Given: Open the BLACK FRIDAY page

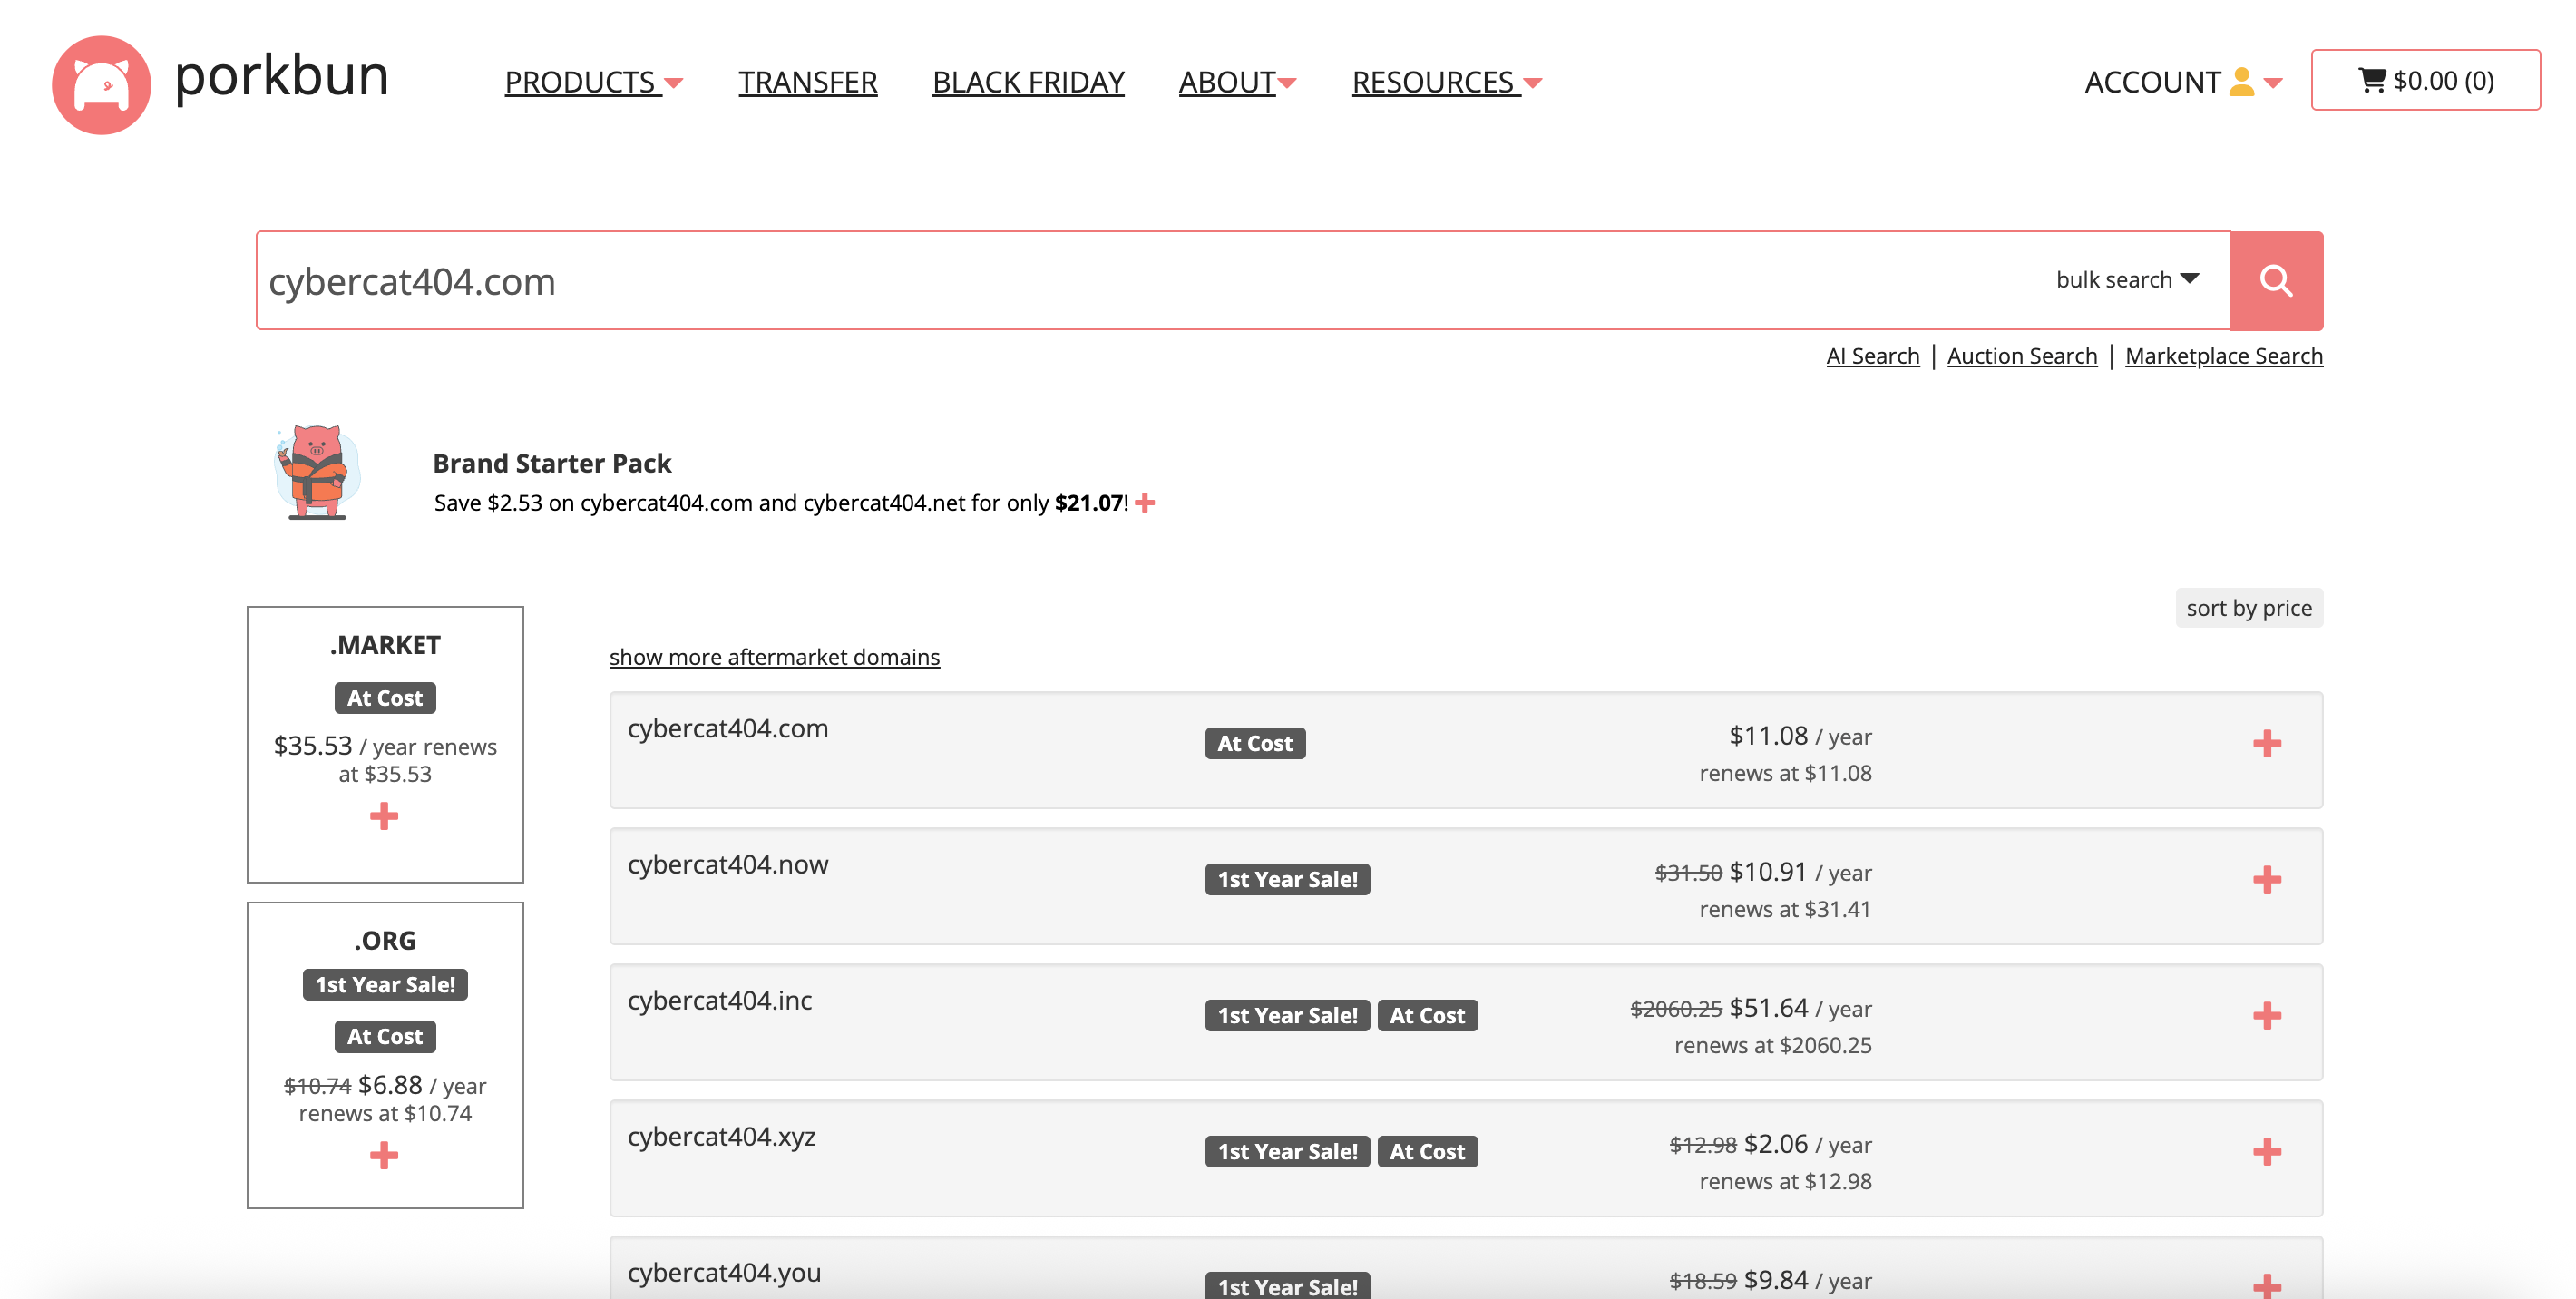Looking at the screenshot, I should (x=1028, y=82).
